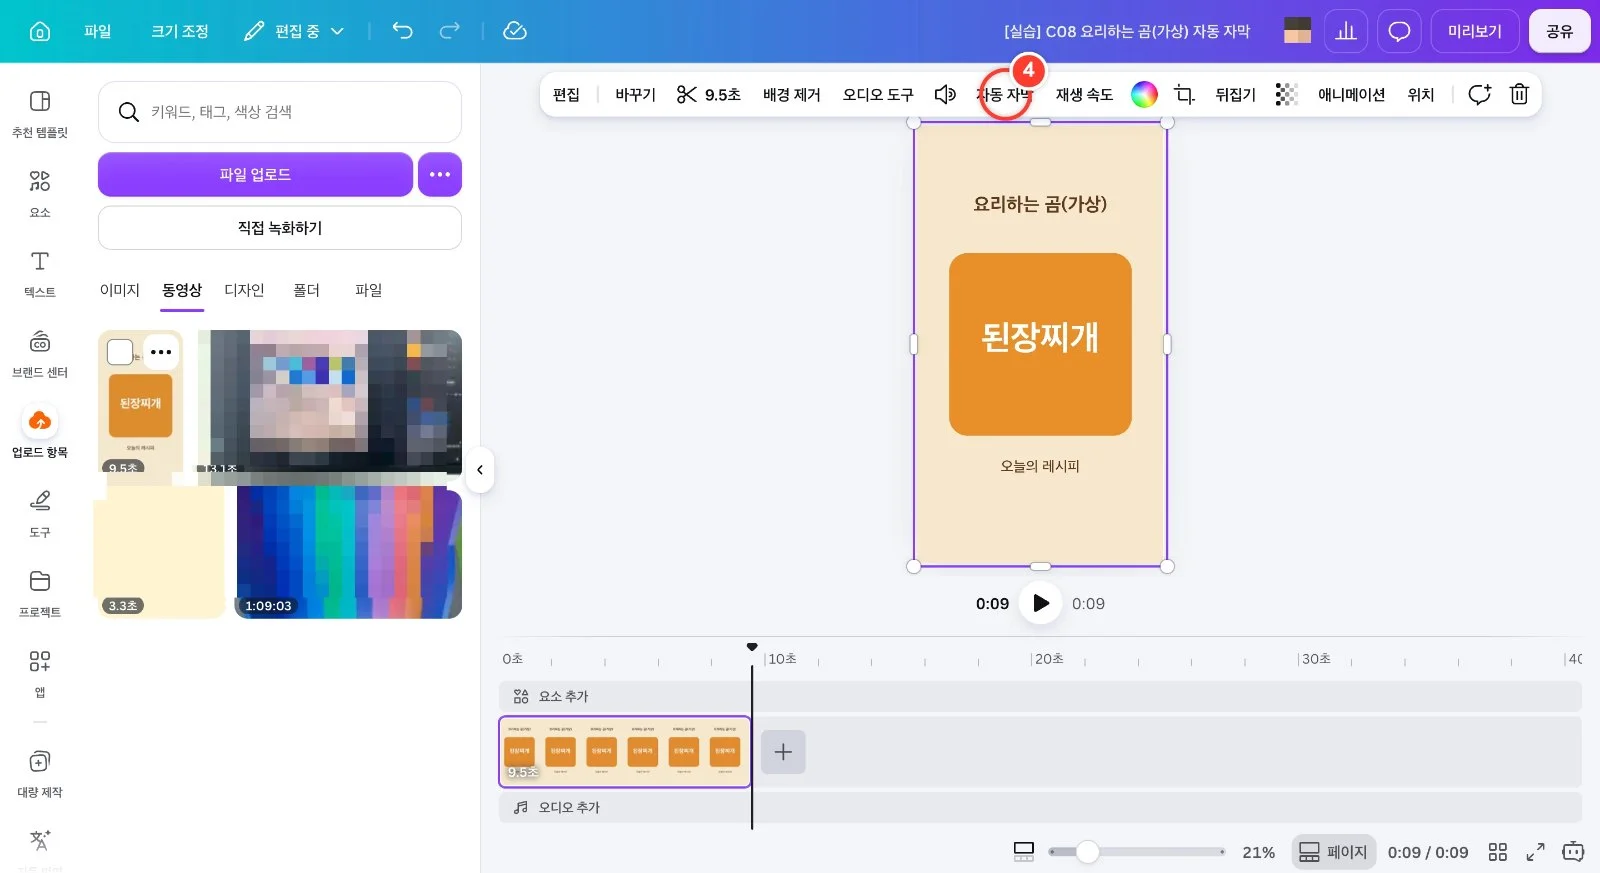Viewport: 1600px width, 873px height.
Task: Open the rainbow color picker swatch
Action: (x=1144, y=94)
